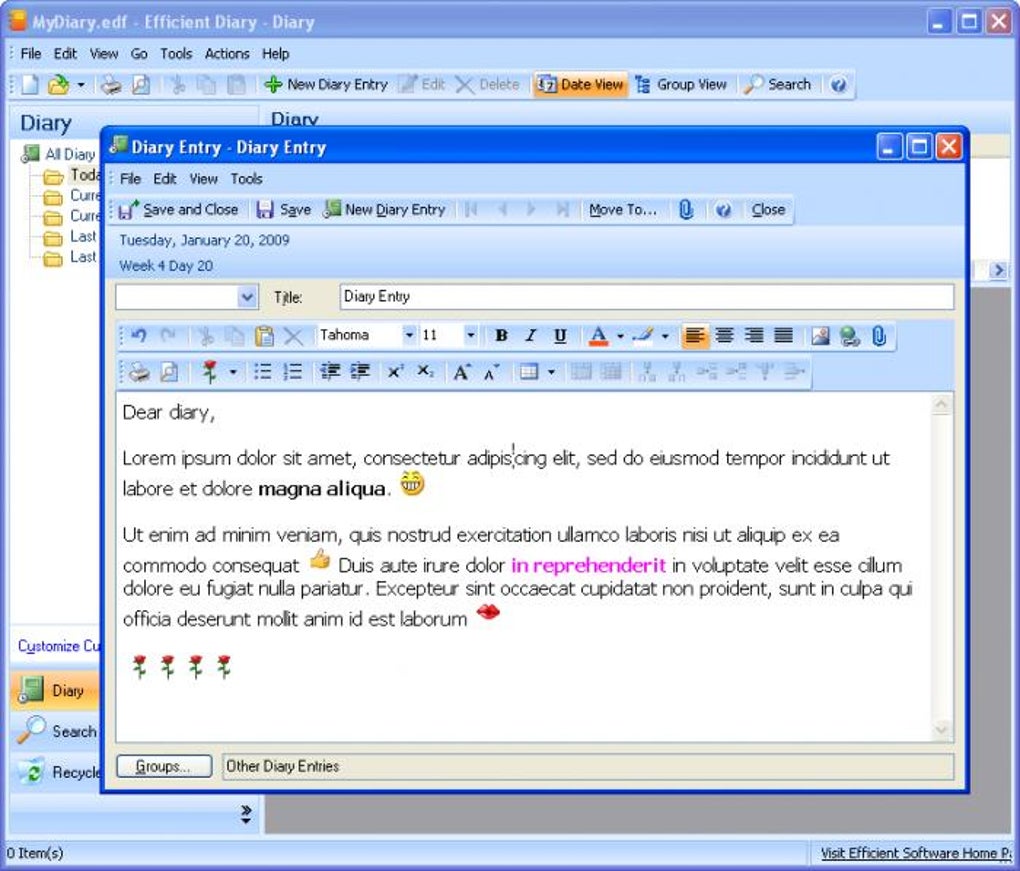Click open file folder icon in main toolbar
The width and height of the screenshot is (1020, 871).
[58, 85]
